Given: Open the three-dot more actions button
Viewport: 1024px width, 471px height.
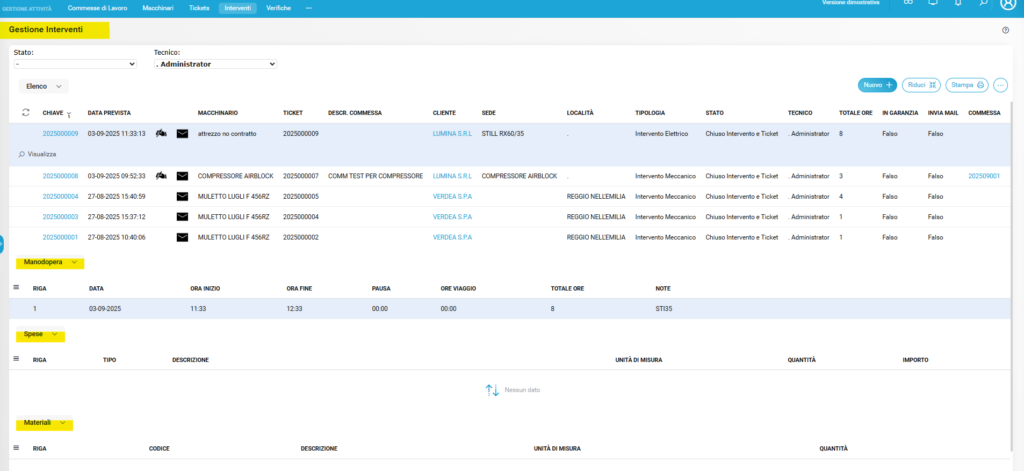Looking at the screenshot, I should coord(1000,85).
